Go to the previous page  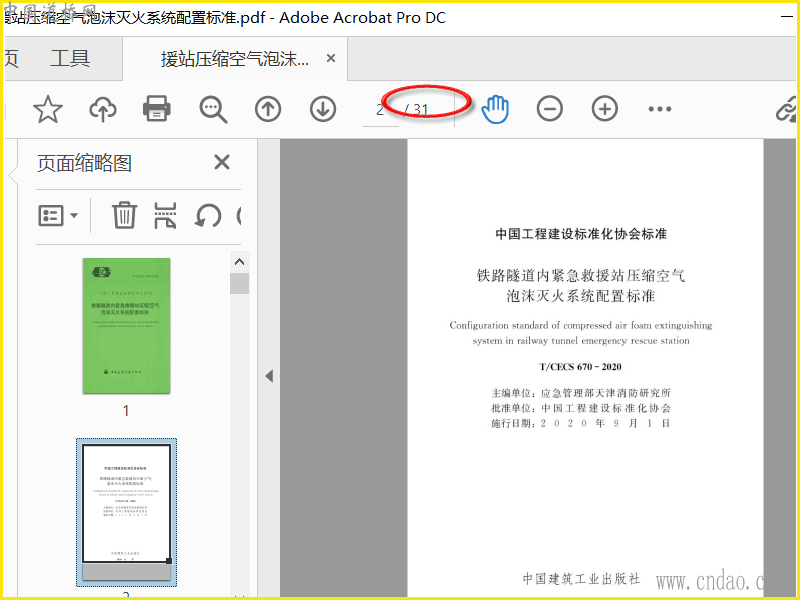tap(268, 109)
